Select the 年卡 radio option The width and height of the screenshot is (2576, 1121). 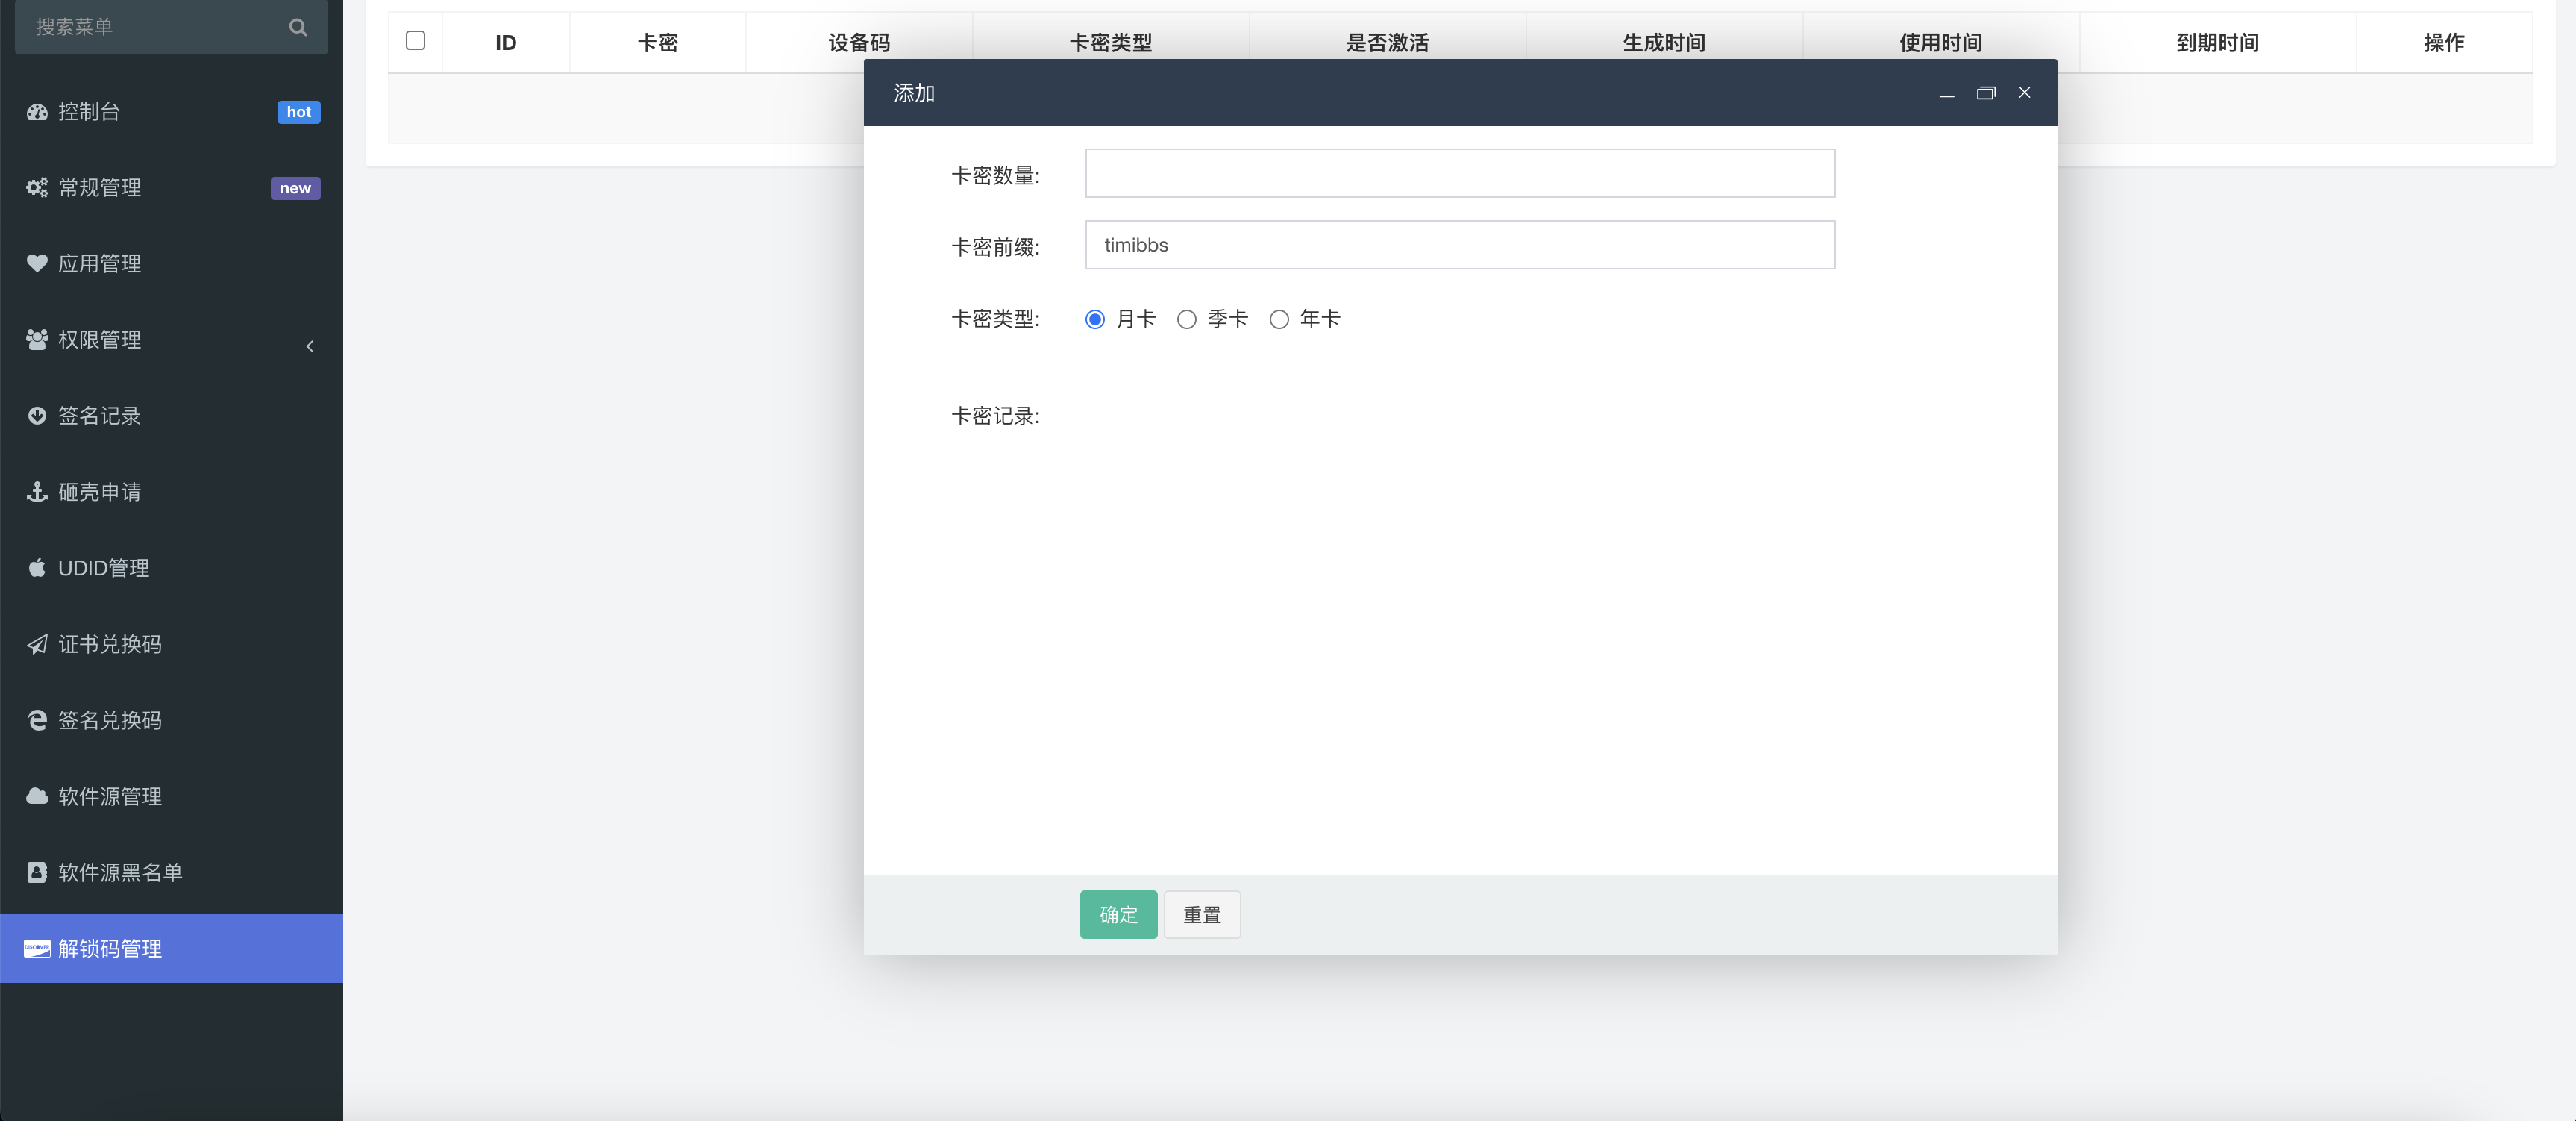pyautogui.click(x=1279, y=320)
